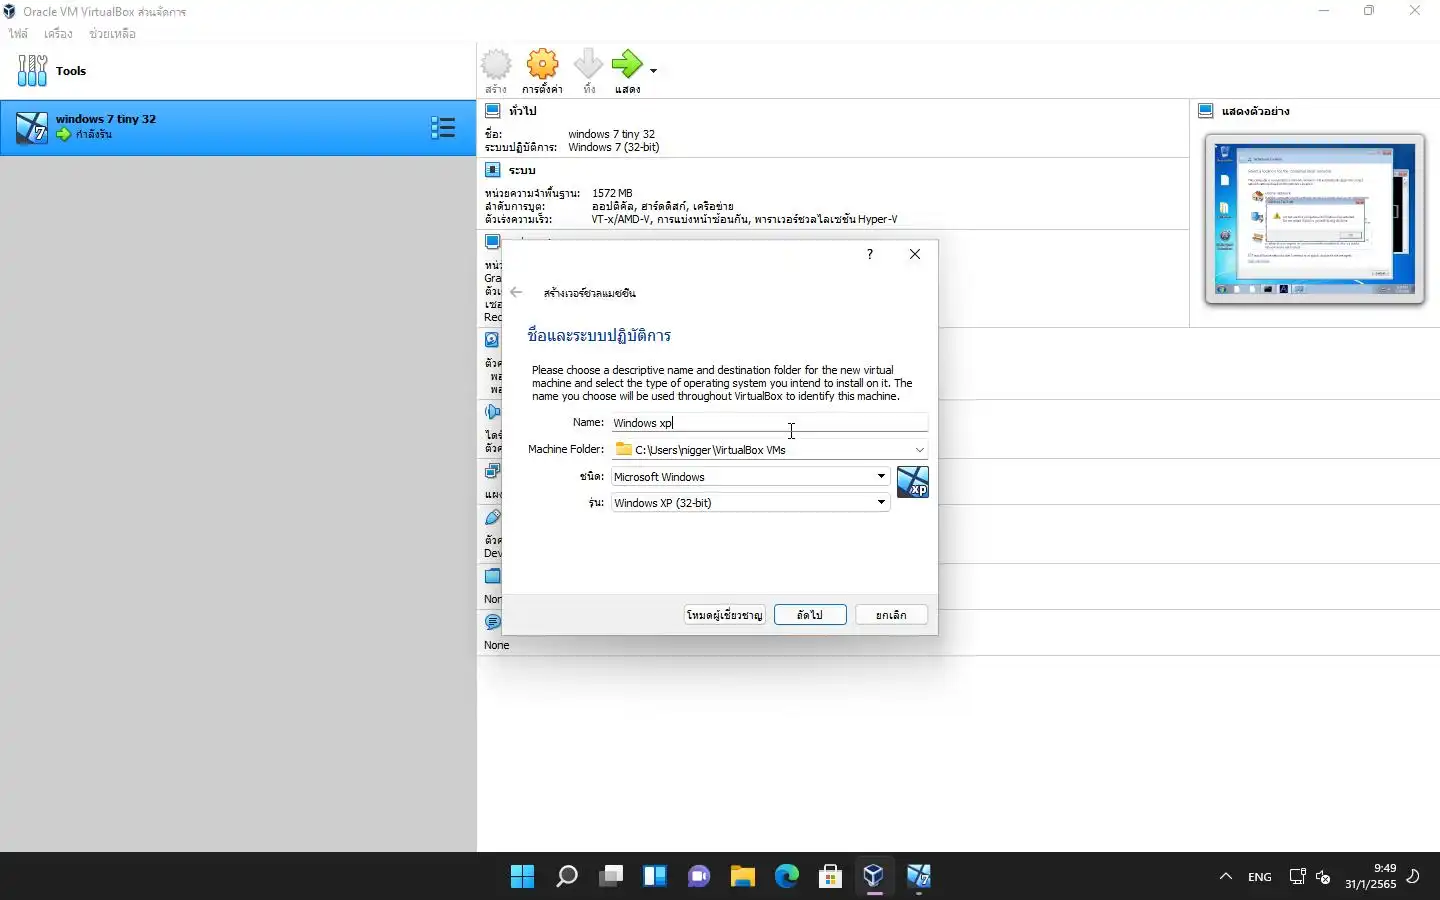This screenshot has width=1440, height=900.
Task: Open the windows 7 tiny 32 machine menu icon
Action: pos(443,127)
